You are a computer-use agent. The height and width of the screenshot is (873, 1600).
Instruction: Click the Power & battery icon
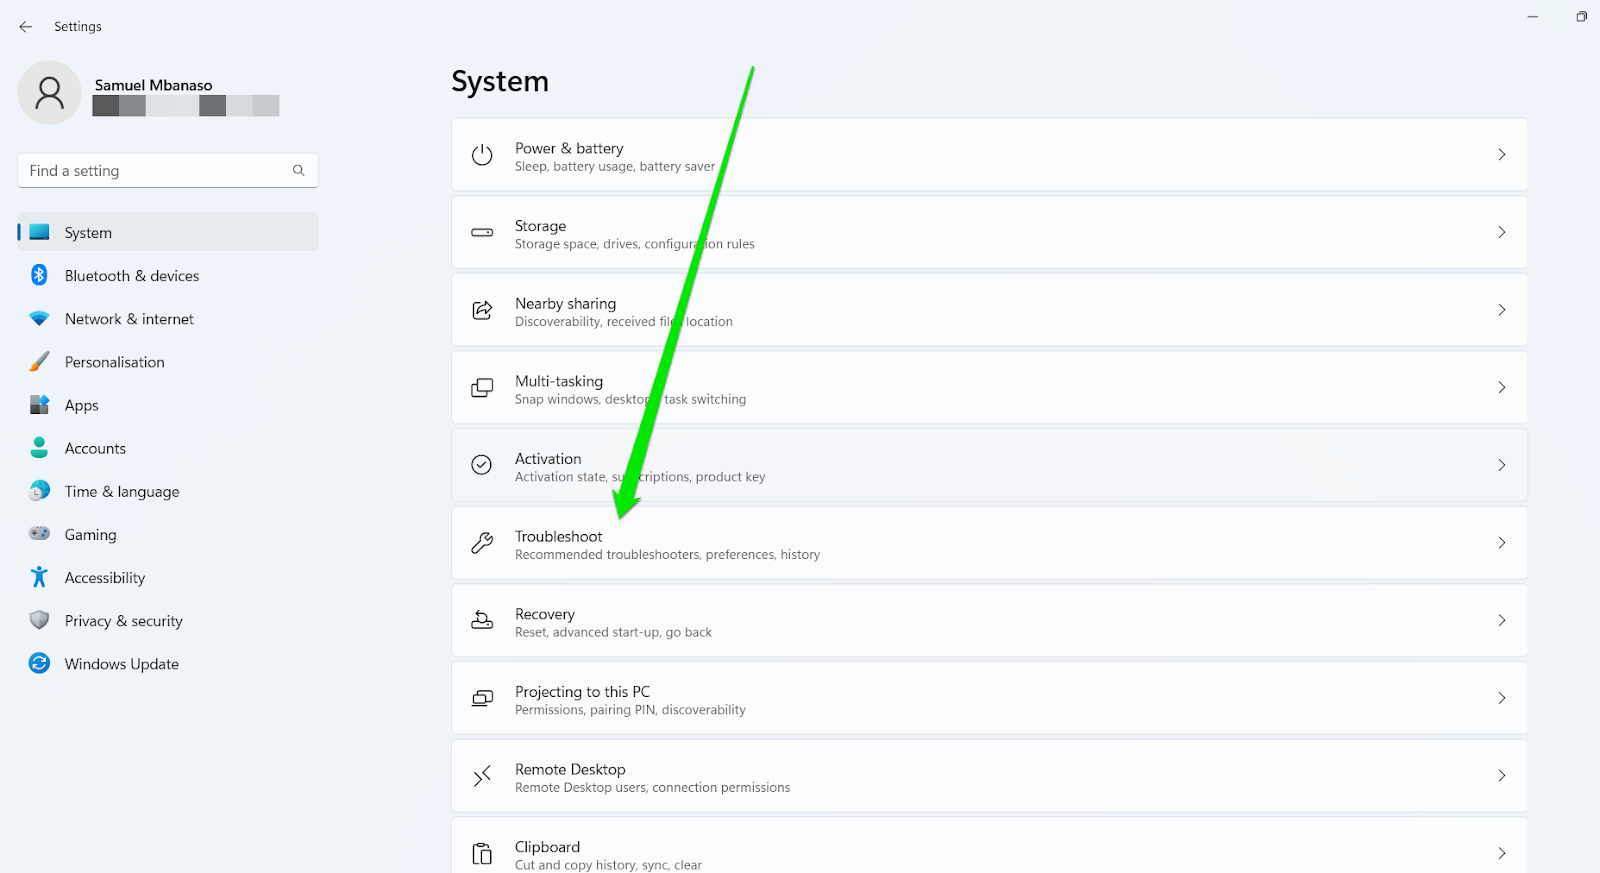[x=482, y=155]
